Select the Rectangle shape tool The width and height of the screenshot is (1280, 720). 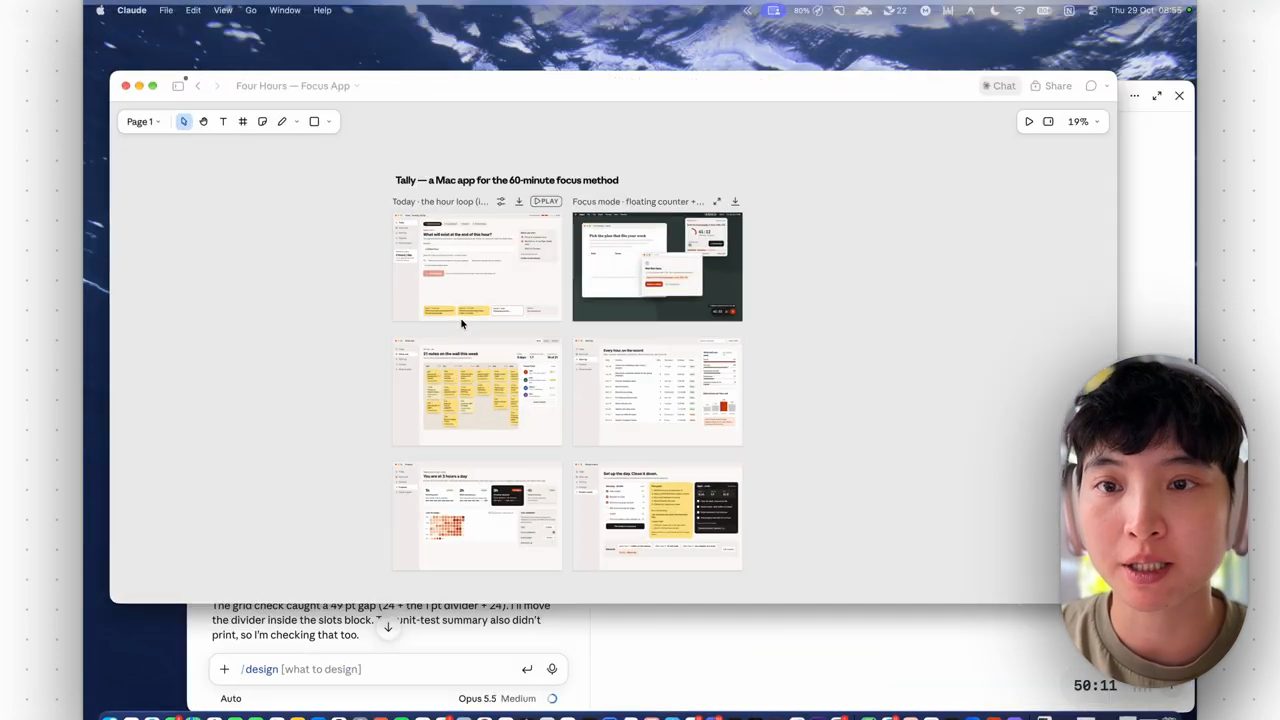[x=314, y=122]
